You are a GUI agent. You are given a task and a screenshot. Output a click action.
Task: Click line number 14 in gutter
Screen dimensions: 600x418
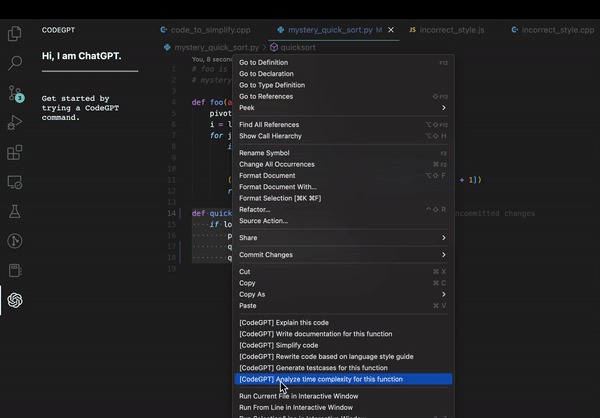[171, 213]
